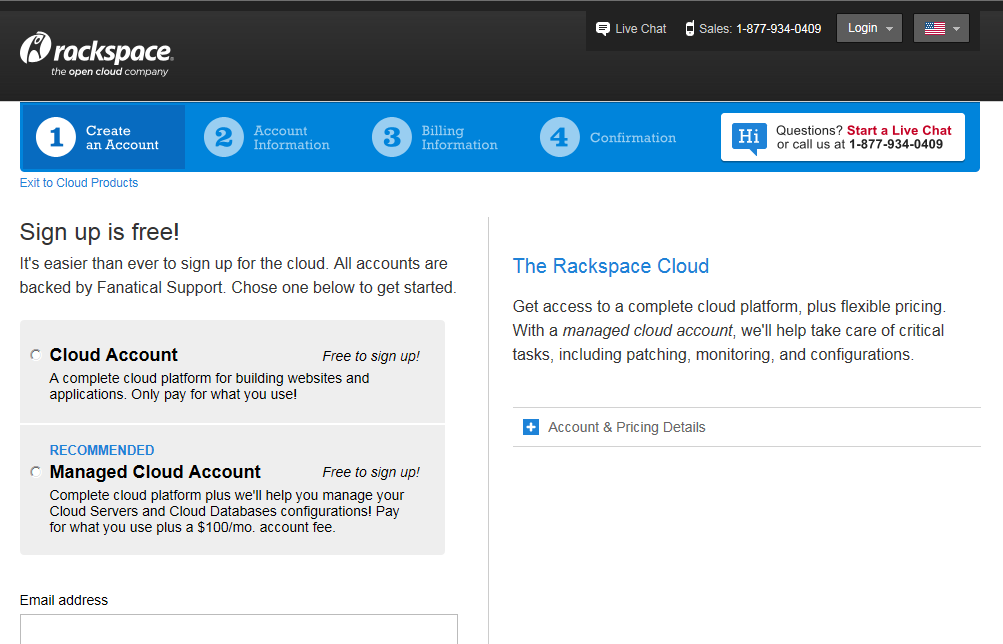Go to the Confirmation step

(x=608, y=137)
